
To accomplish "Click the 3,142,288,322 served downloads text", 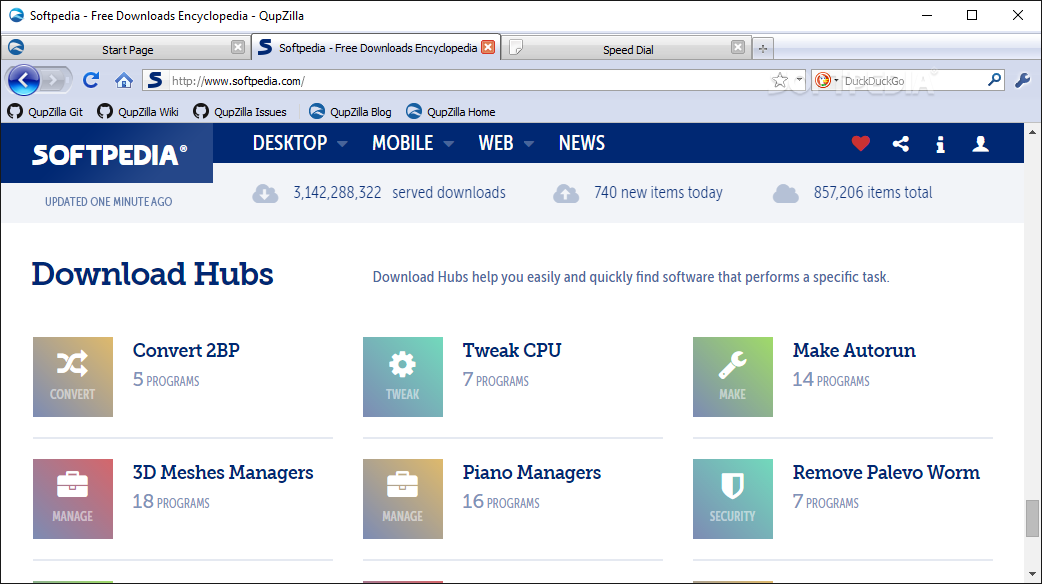I will pyautogui.click(x=399, y=193).
